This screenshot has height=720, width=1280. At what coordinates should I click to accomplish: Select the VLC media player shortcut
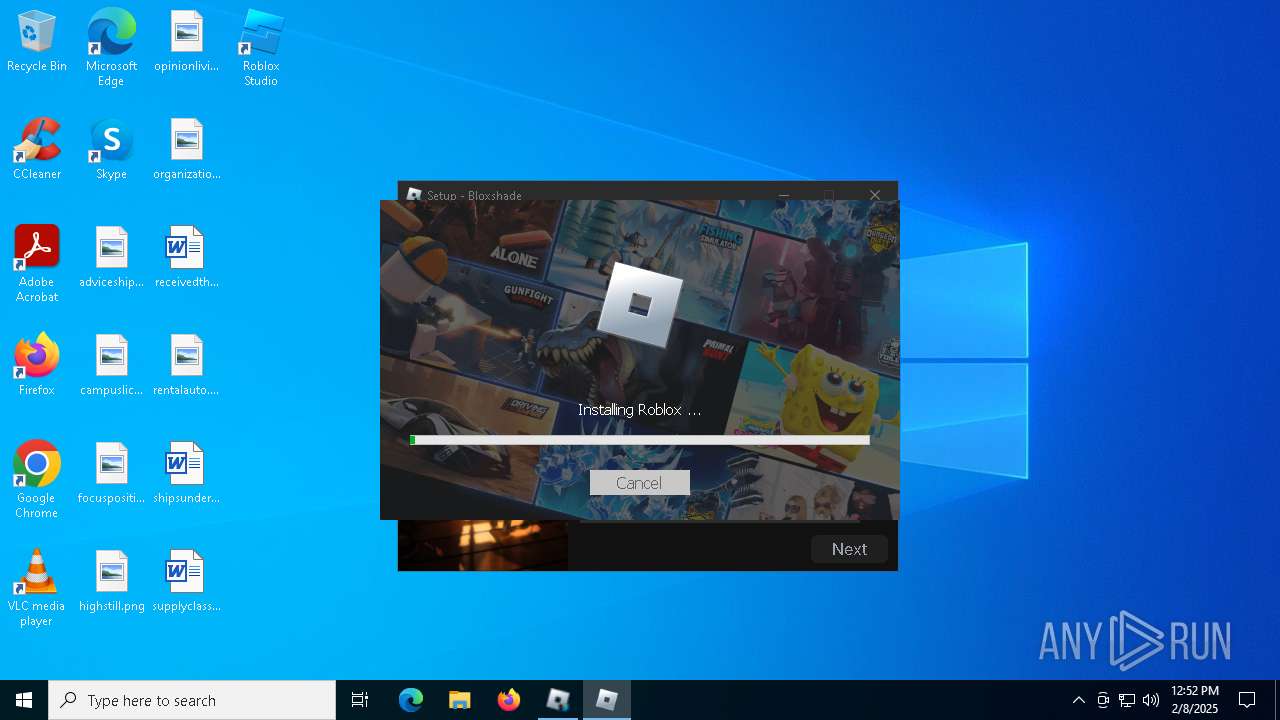[37, 587]
